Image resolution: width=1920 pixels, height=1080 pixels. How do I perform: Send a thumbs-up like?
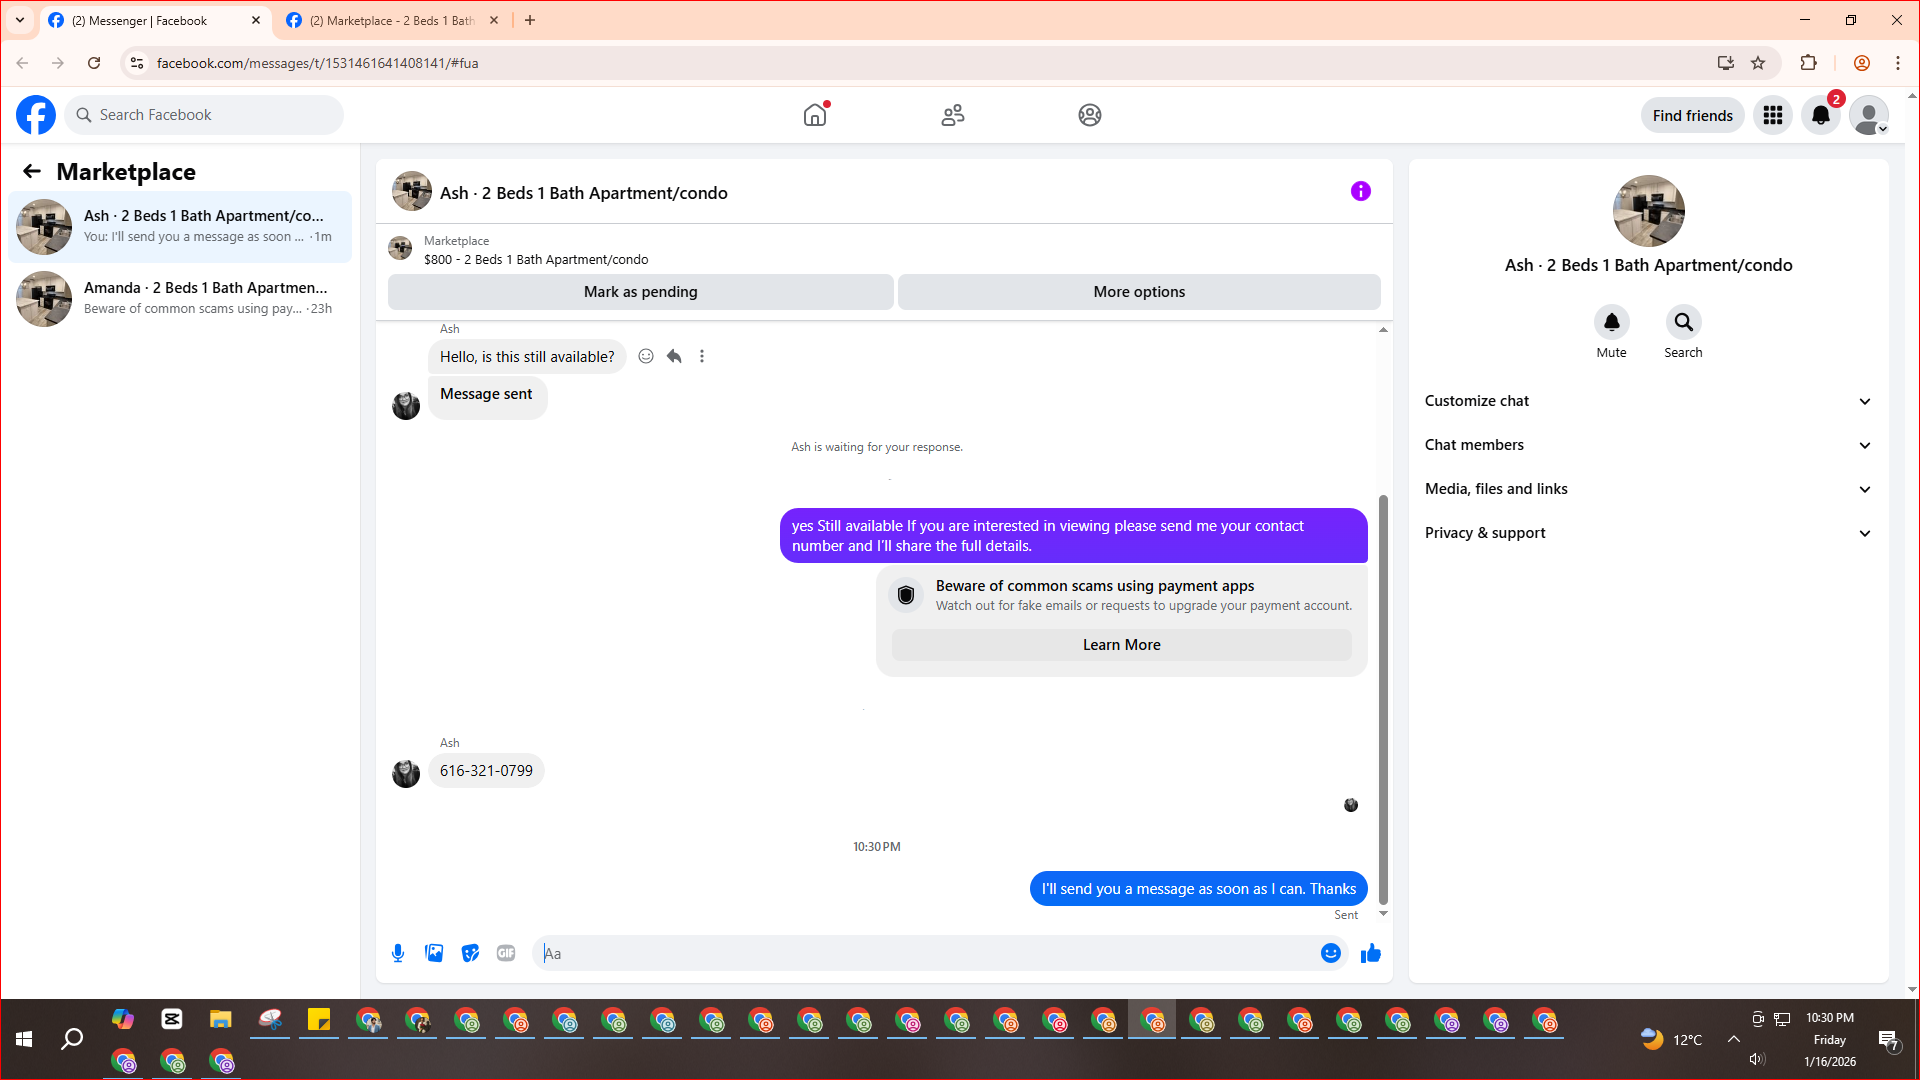[1370, 953]
